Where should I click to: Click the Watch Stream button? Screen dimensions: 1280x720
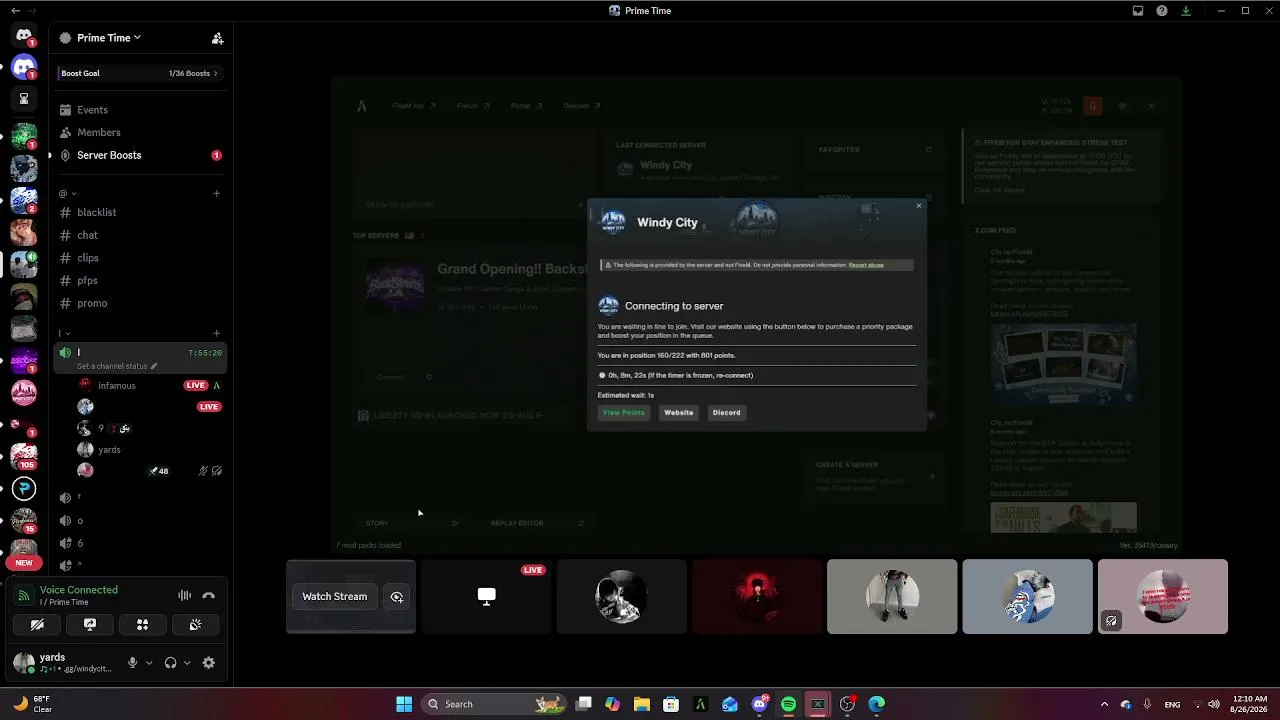point(335,597)
